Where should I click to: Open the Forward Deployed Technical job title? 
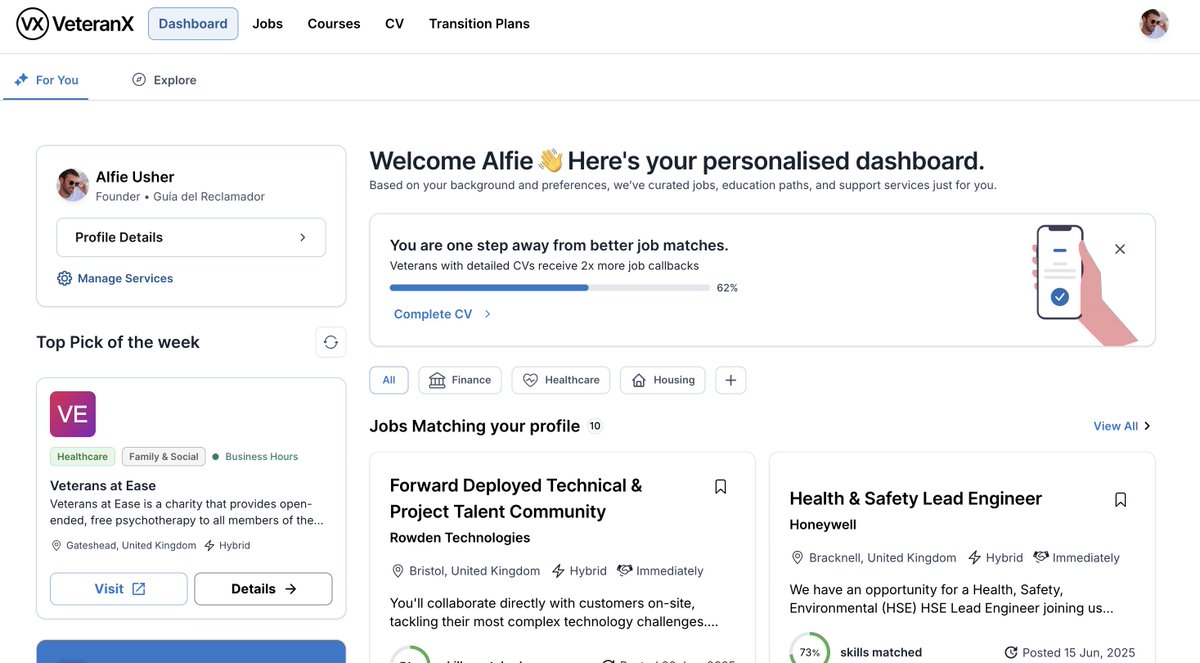point(516,499)
